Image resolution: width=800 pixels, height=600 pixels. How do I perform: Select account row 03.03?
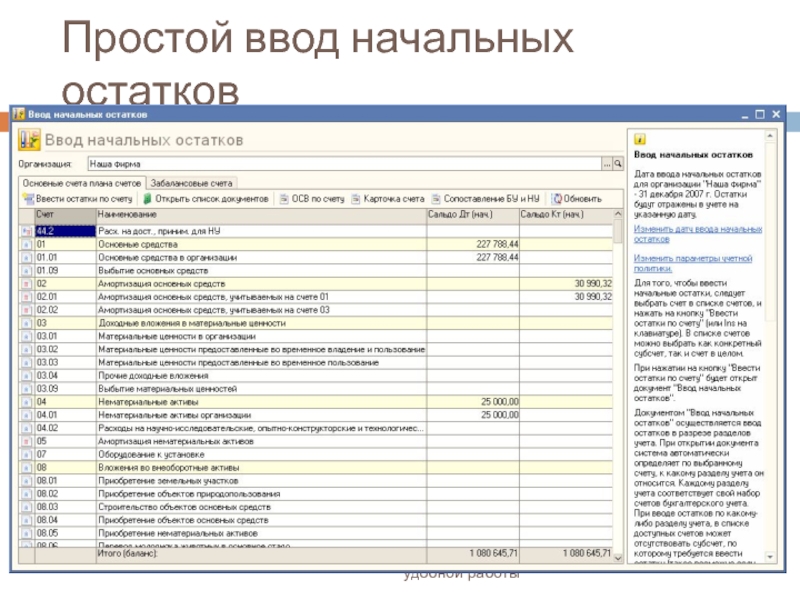[x=316, y=363]
